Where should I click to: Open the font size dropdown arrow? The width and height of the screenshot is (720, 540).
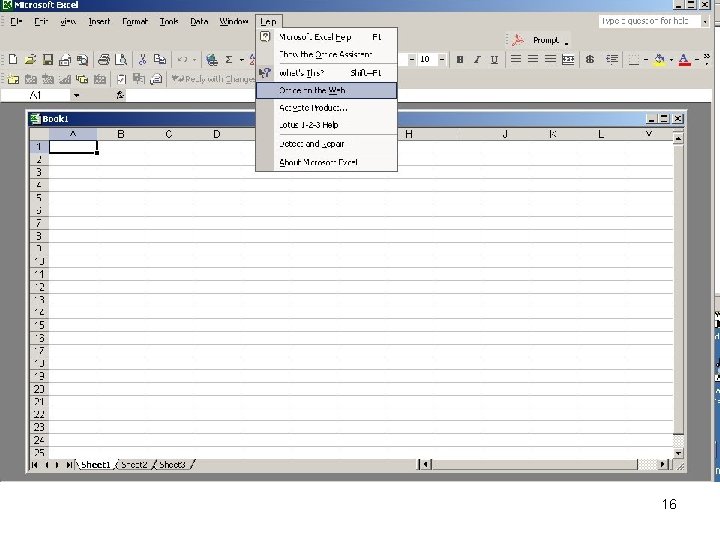[442, 59]
